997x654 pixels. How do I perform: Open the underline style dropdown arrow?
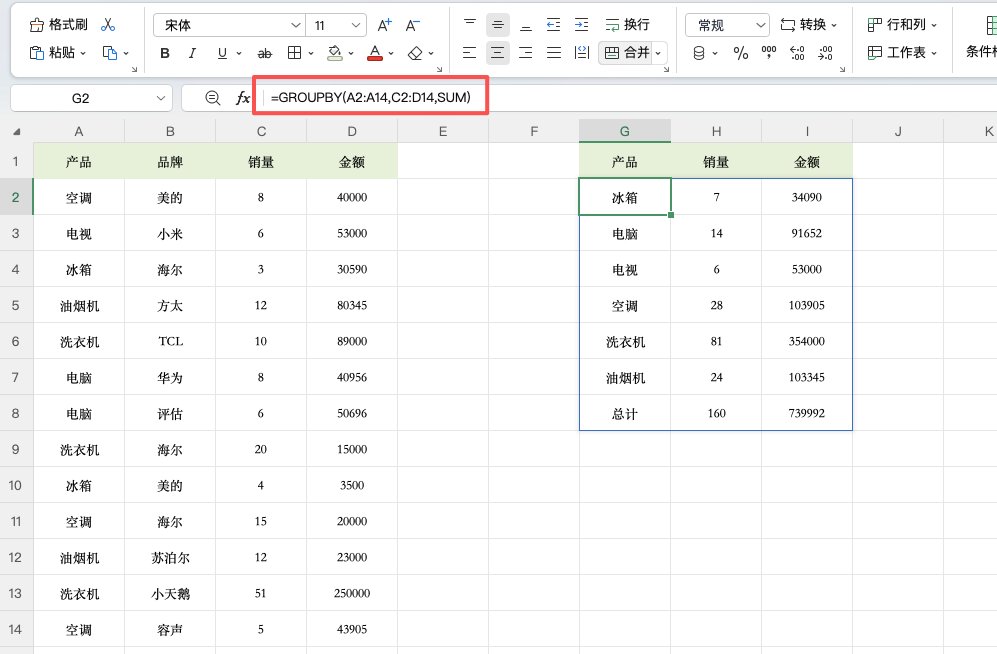pos(239,53)
